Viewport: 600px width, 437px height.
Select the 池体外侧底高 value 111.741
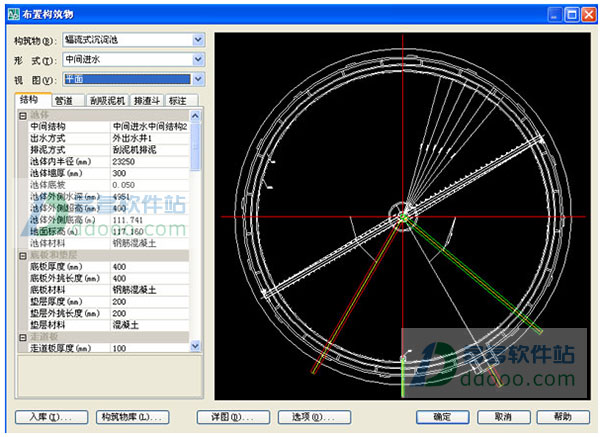point(150,220)
